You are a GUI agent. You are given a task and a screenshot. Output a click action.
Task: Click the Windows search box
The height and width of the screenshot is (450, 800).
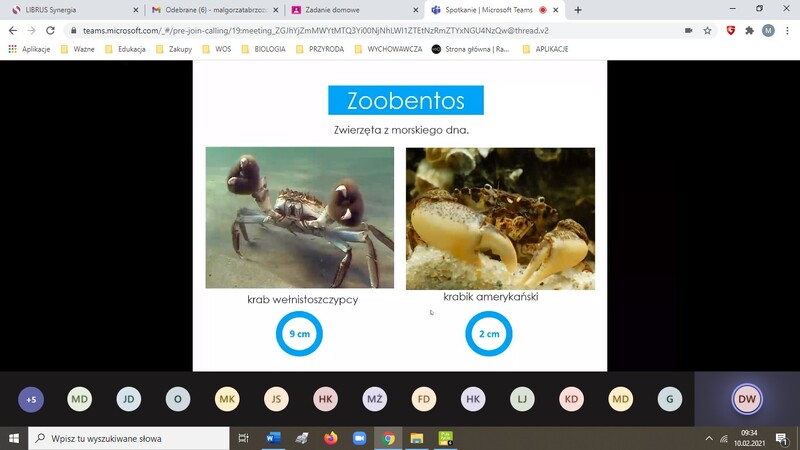point(130,438)
